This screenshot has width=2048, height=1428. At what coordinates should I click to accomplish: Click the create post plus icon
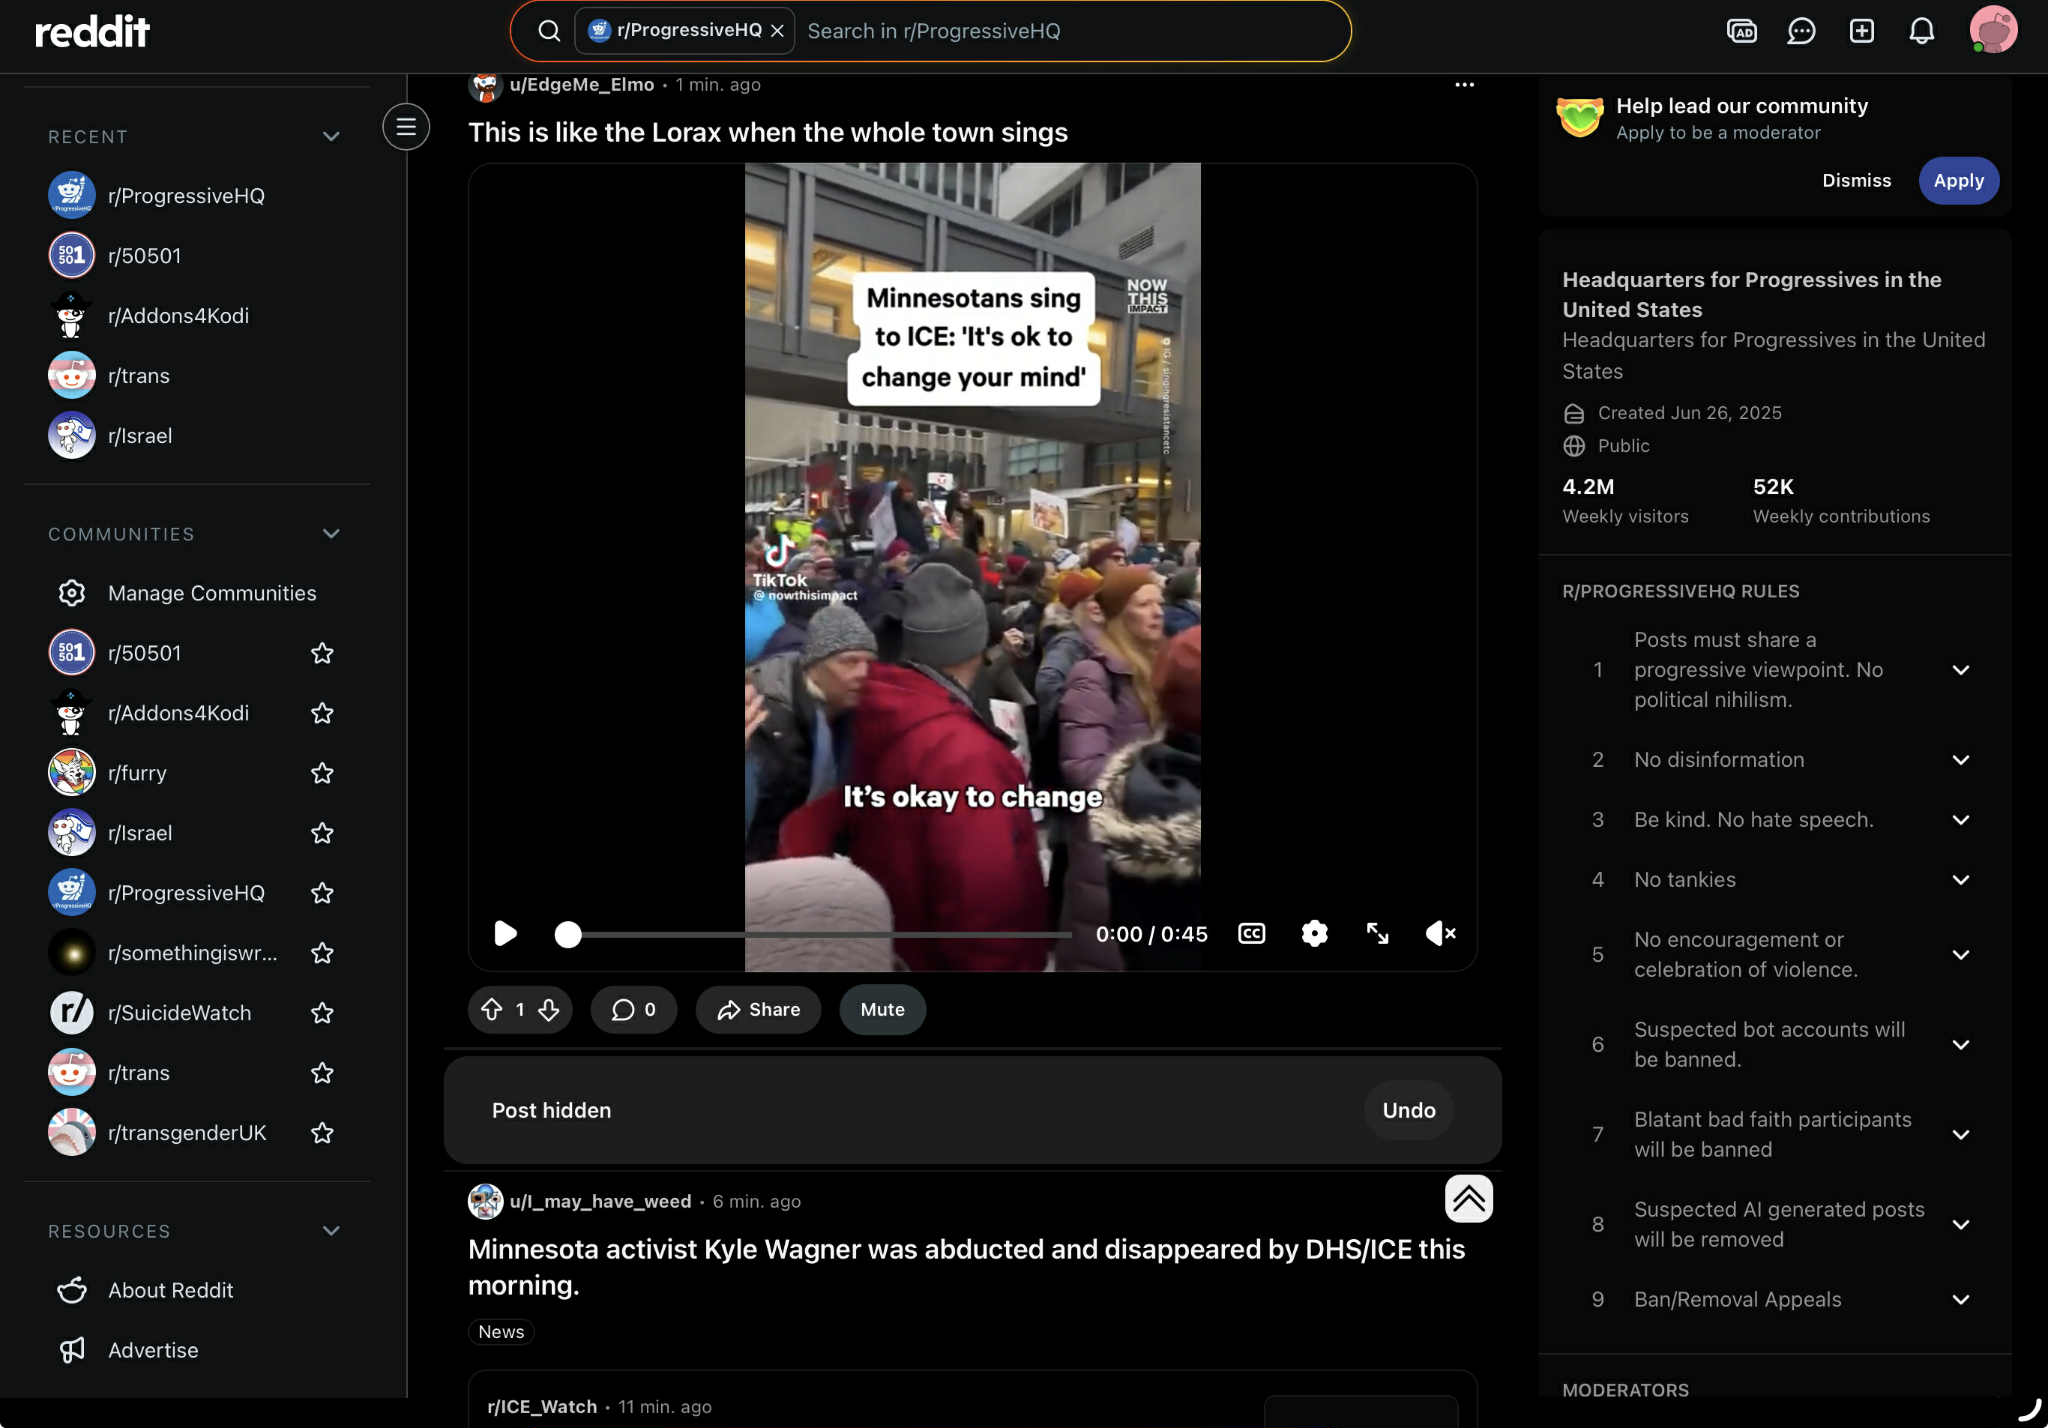(1861, 31)
